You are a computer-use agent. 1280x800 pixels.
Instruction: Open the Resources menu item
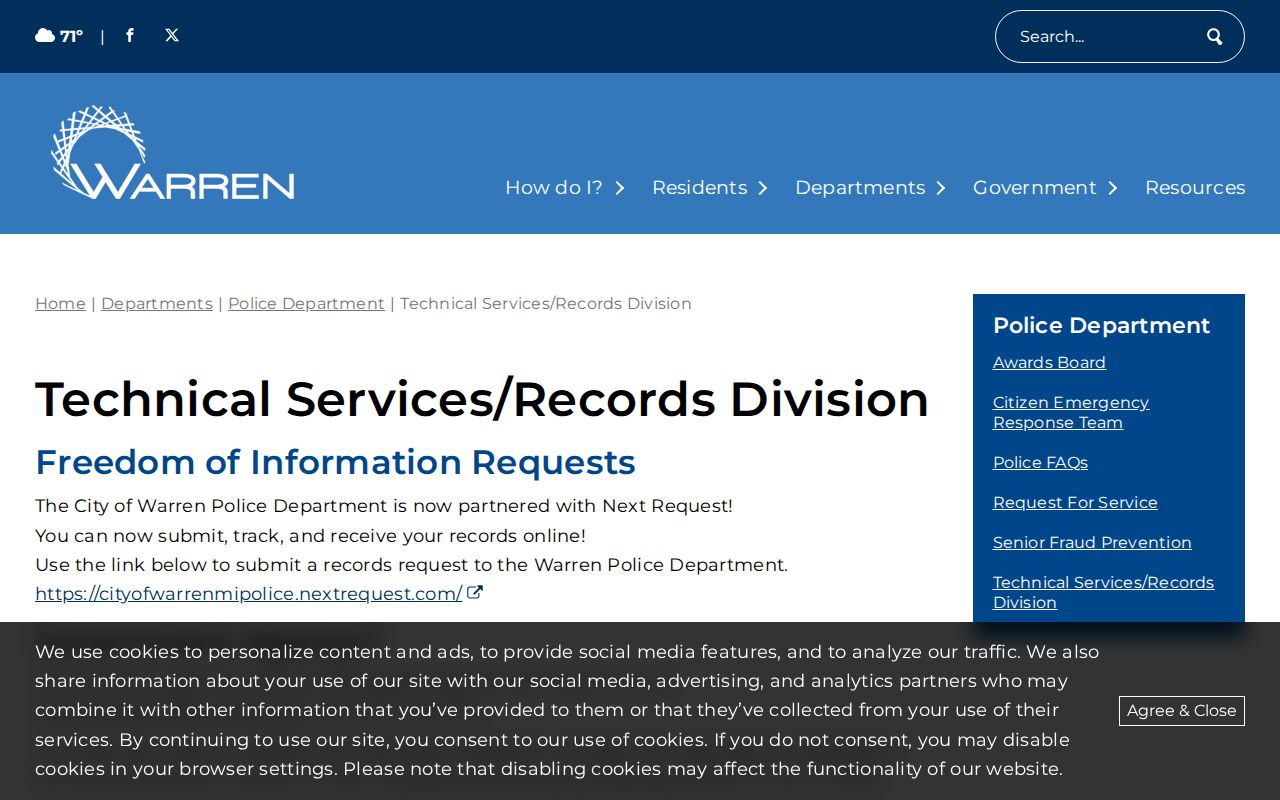coord(1195,188)
